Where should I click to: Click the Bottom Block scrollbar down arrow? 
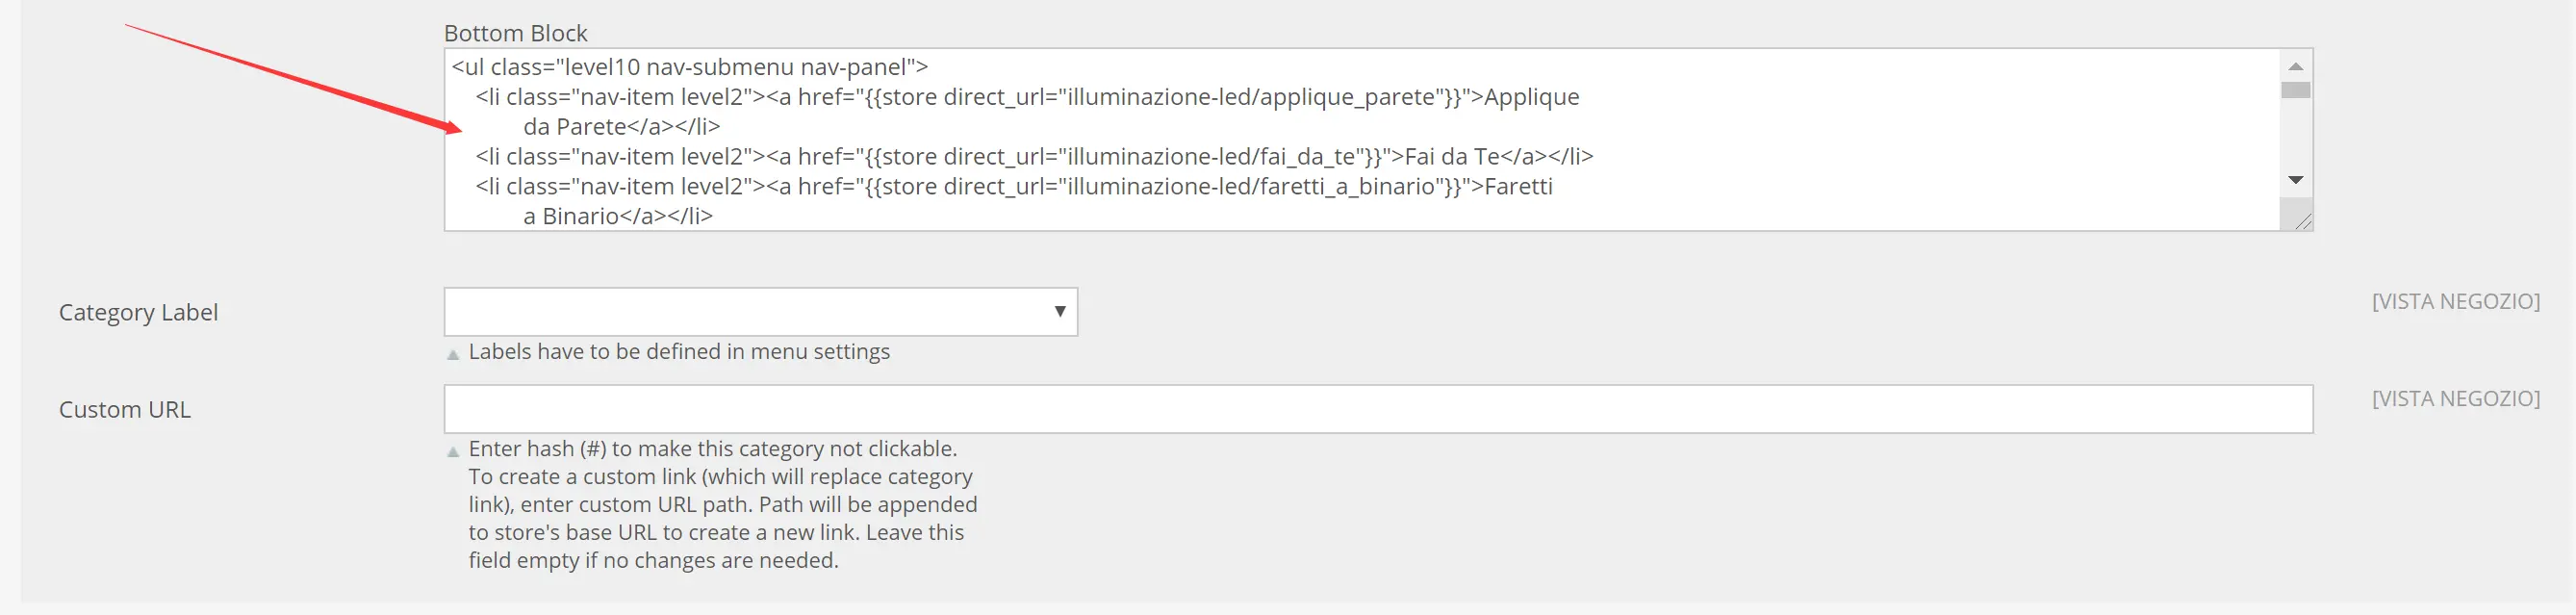pos(2295,180)
